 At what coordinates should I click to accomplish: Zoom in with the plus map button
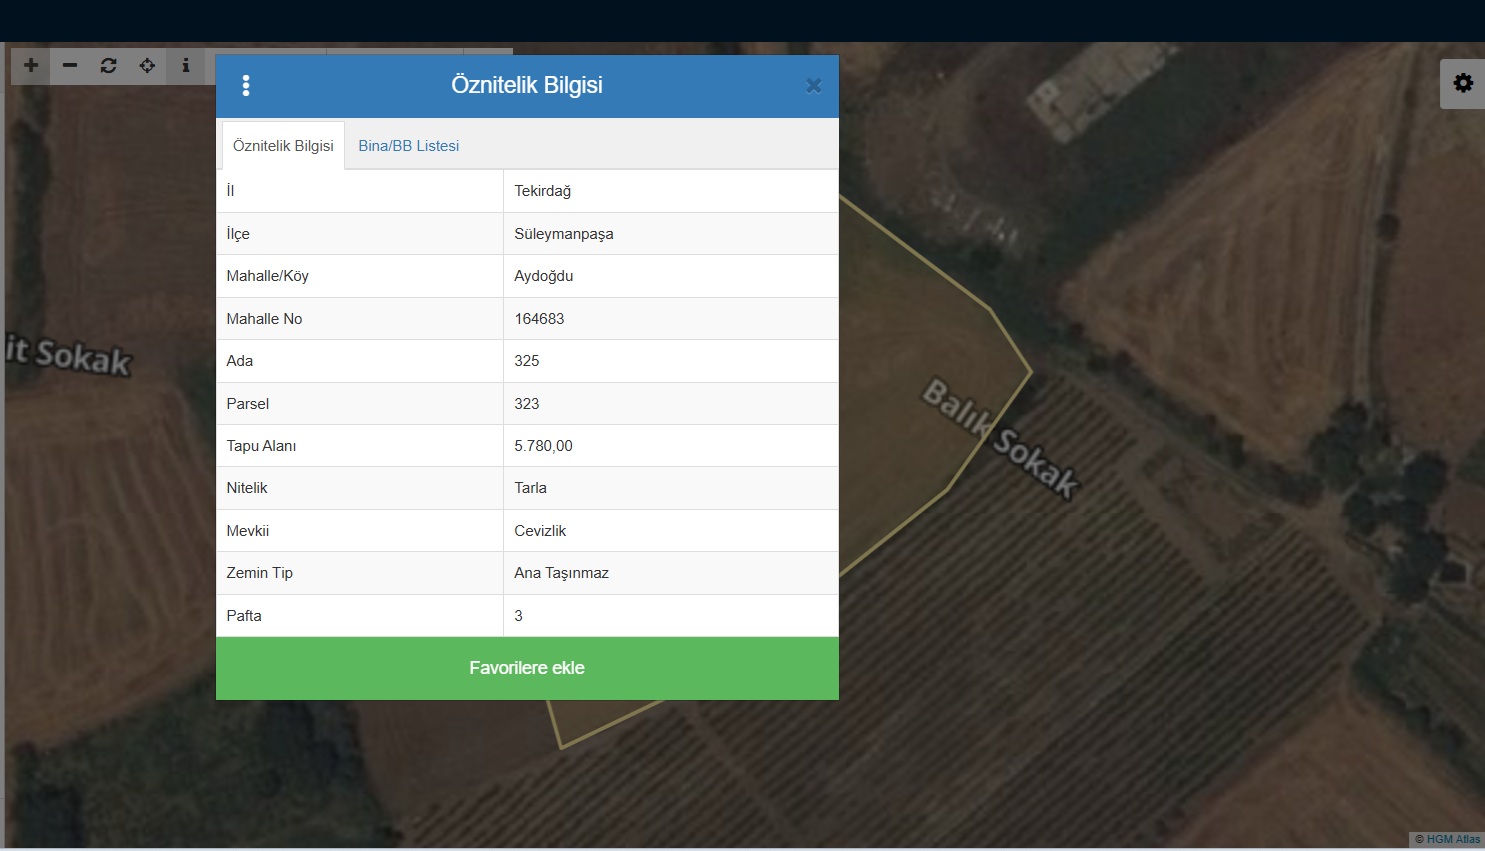click(x=31, y=66)
